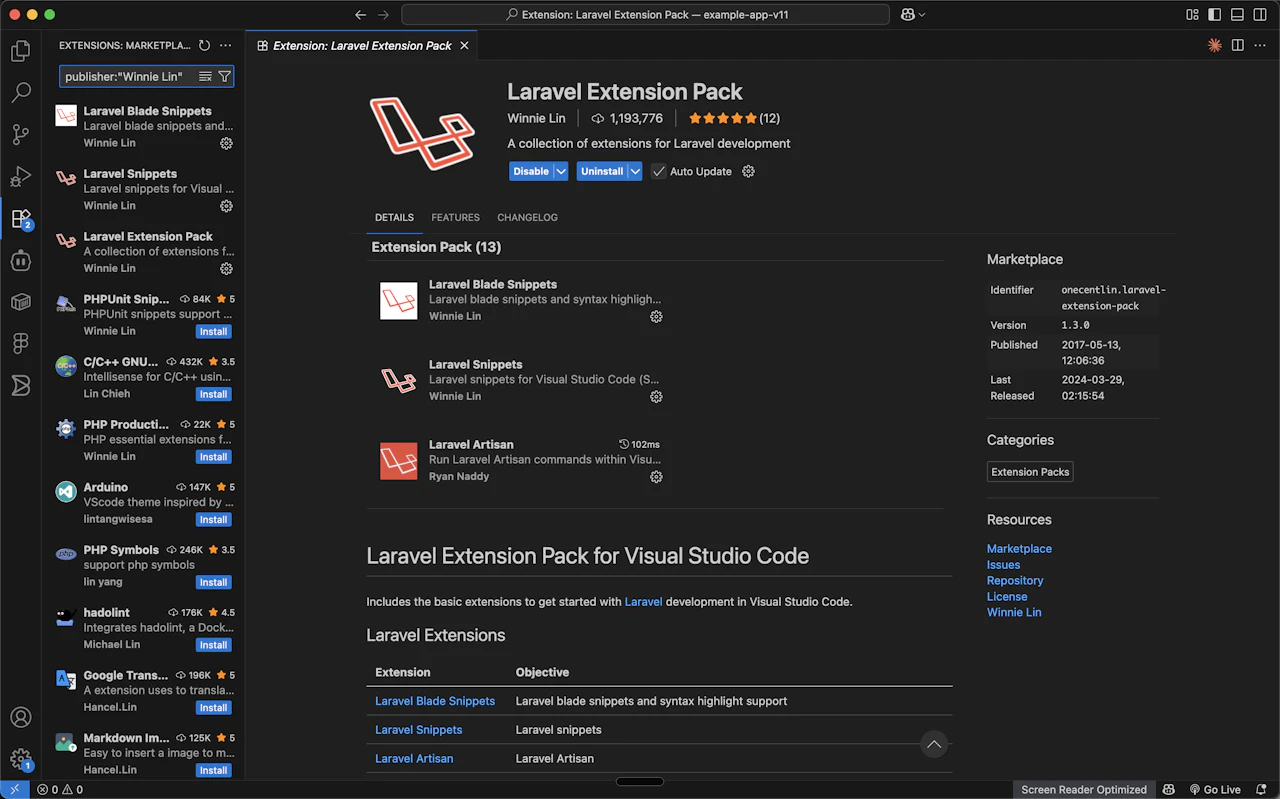1280x799 pixels.
Task: Open the Winnie Lin link under Resources
Action: pos(1014,613)
